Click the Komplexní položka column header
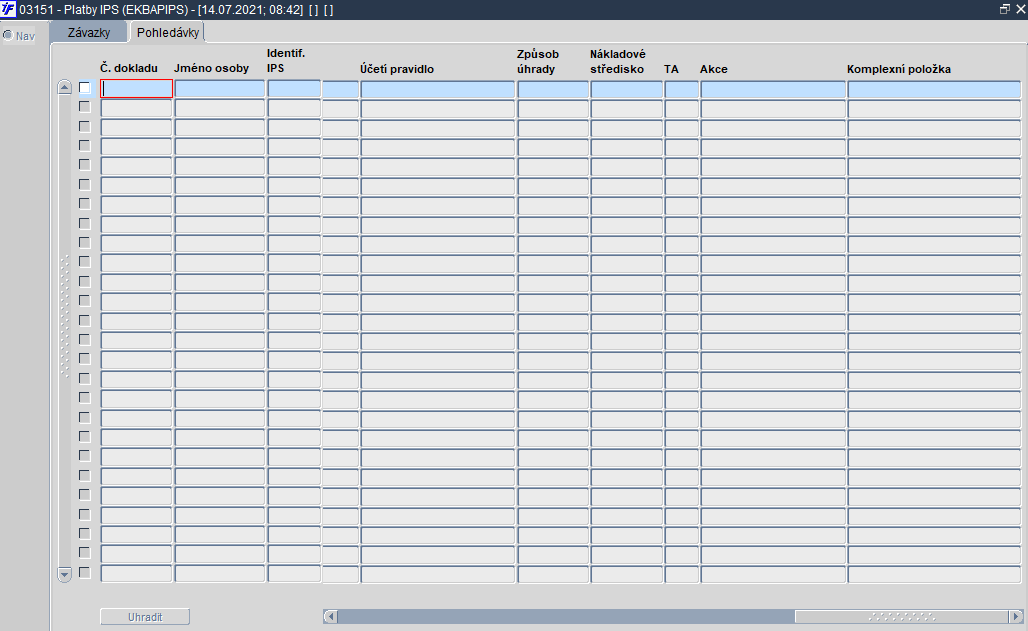Image resolution: width=1028 pixels, height=631 pixels. (899, 69)
